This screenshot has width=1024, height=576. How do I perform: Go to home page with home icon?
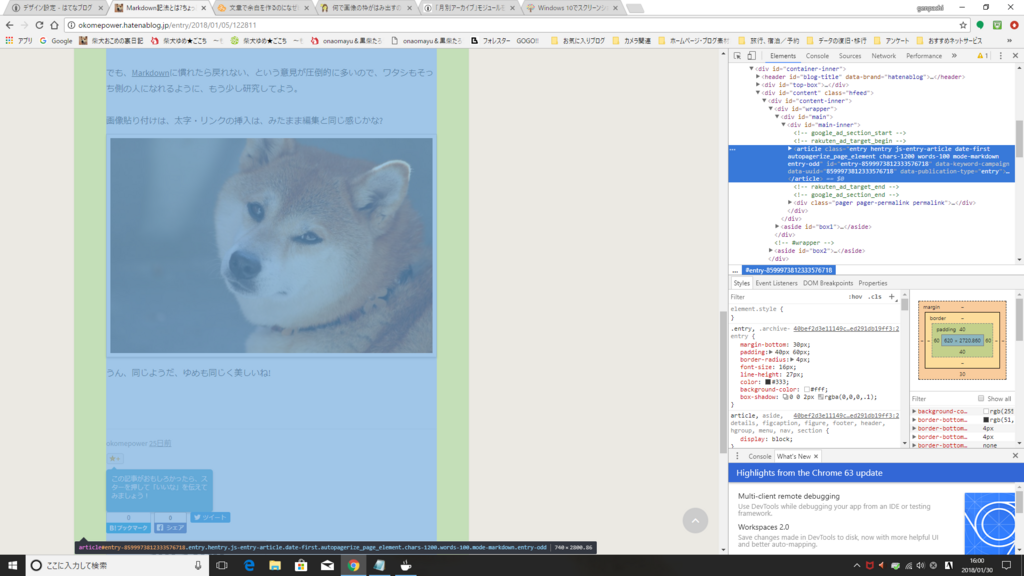pyautogui.click(x=54, y=25)
